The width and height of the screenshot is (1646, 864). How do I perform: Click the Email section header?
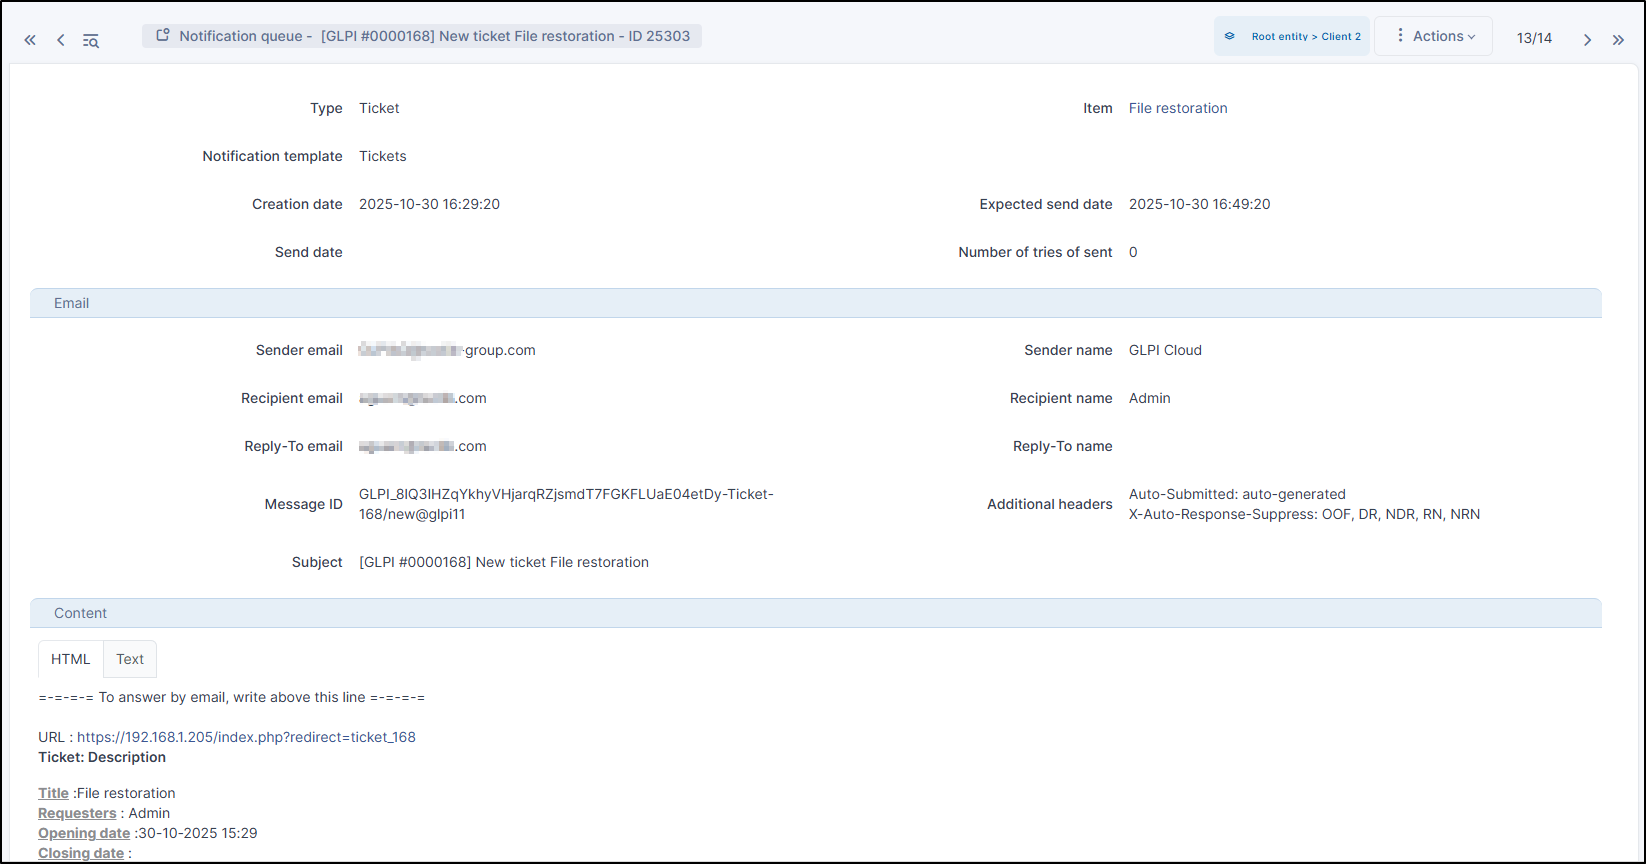point(816,303)
